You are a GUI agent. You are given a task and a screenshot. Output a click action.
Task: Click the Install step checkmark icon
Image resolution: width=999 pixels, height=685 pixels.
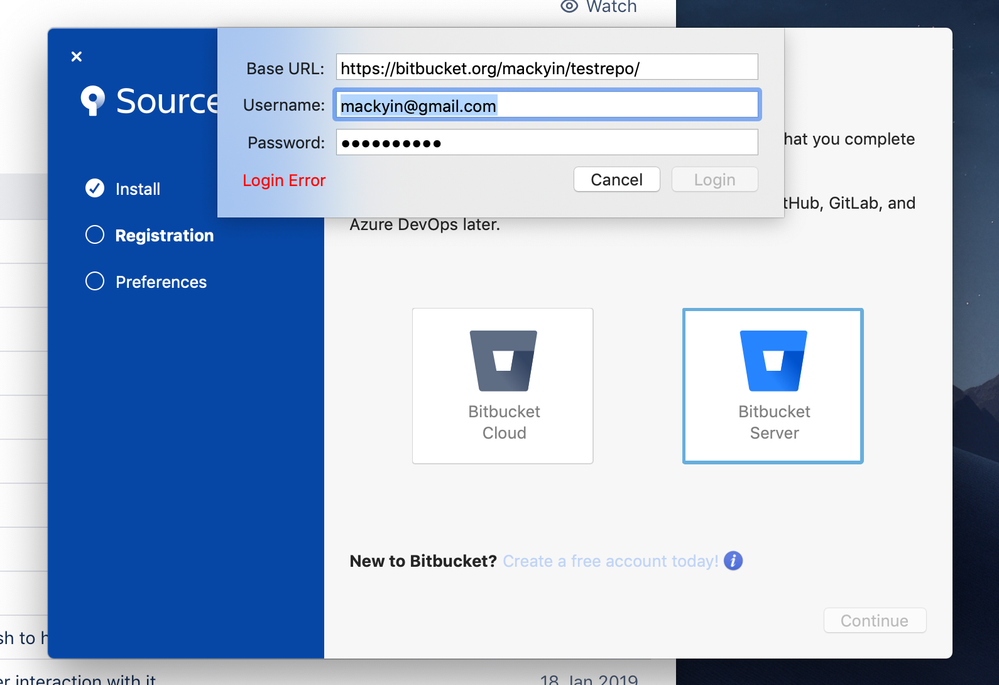tap(95, 188)
